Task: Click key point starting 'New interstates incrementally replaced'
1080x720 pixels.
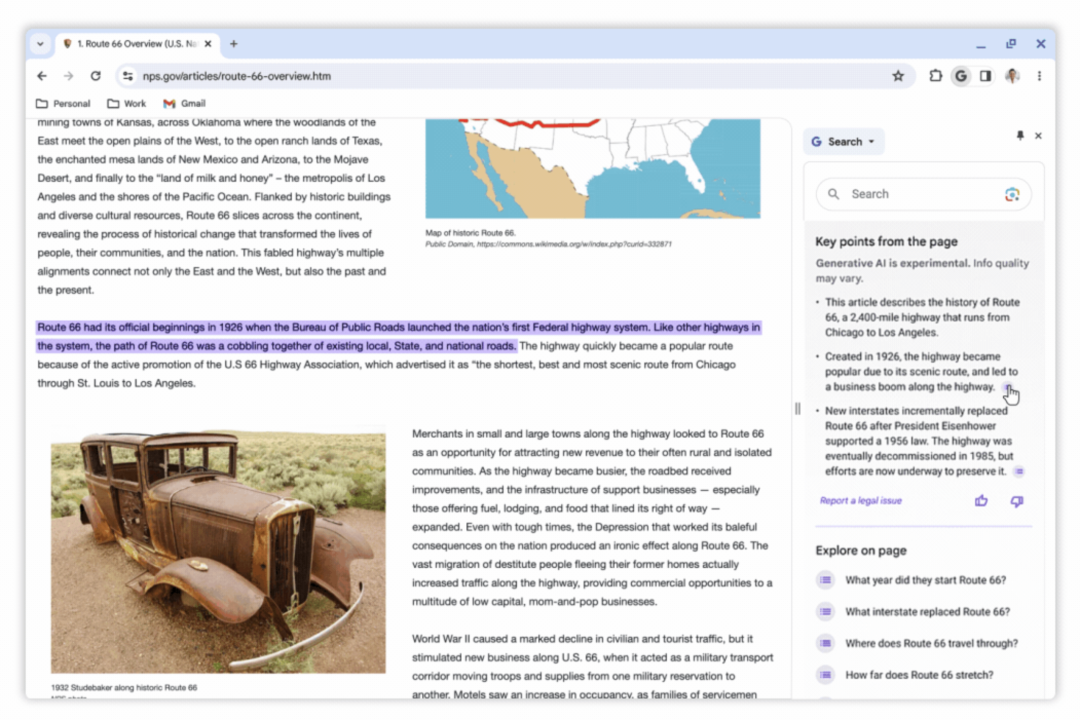Action: click(x=919, y=441)
